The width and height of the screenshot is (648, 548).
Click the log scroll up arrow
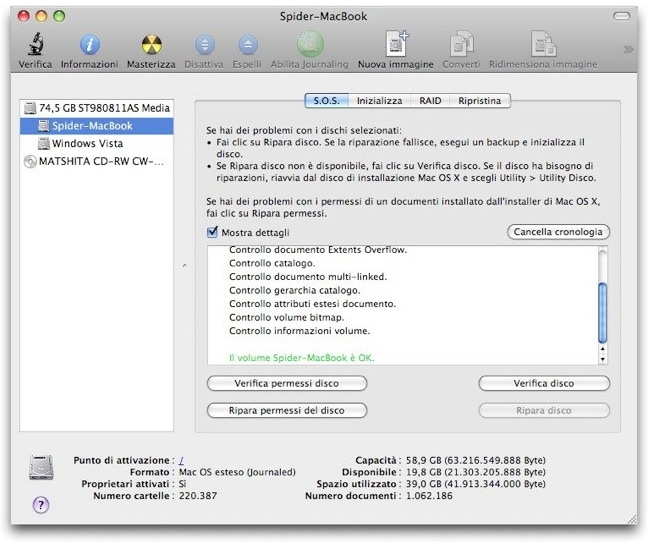pyautogui.click(x=603, y=349)
